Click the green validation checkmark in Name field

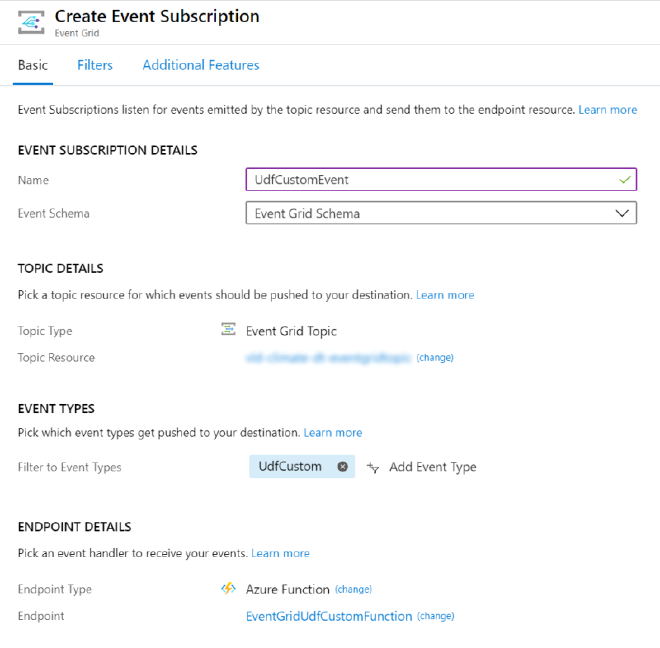pyautogui.click(x=625, y=180)
